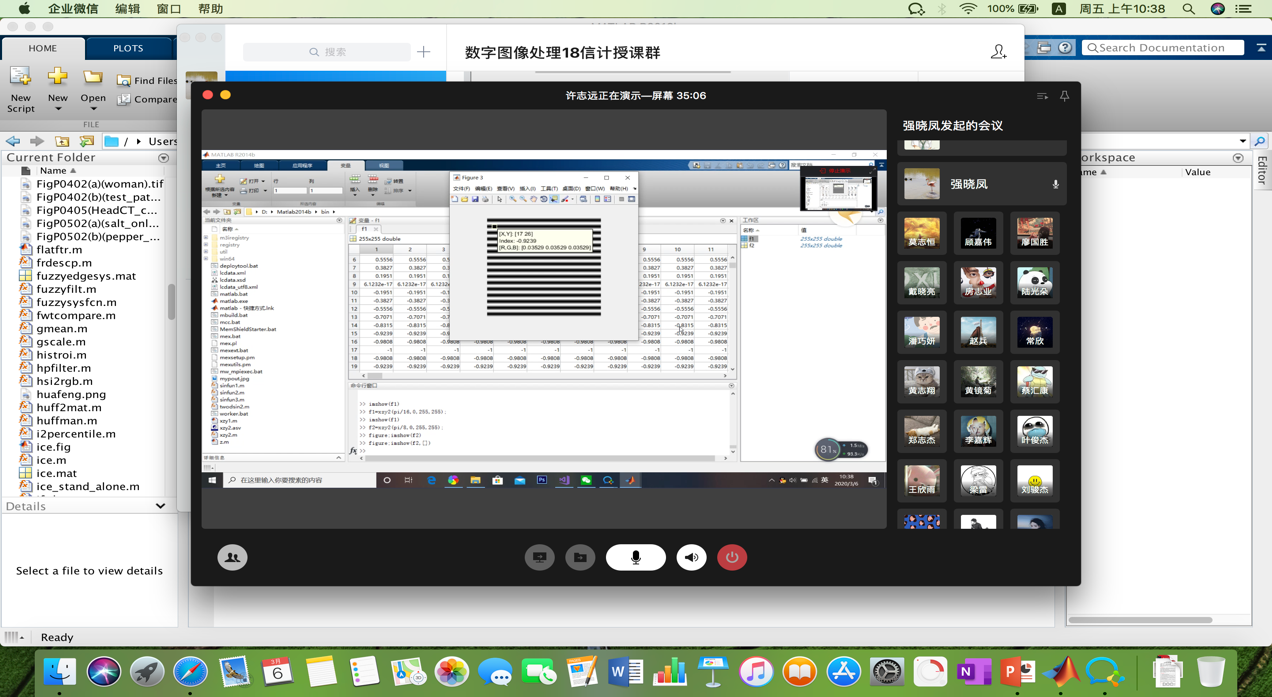Open the participants list icon
Image resolution: width=1272 pixels, height=697 pixels.
pos(232,557)
